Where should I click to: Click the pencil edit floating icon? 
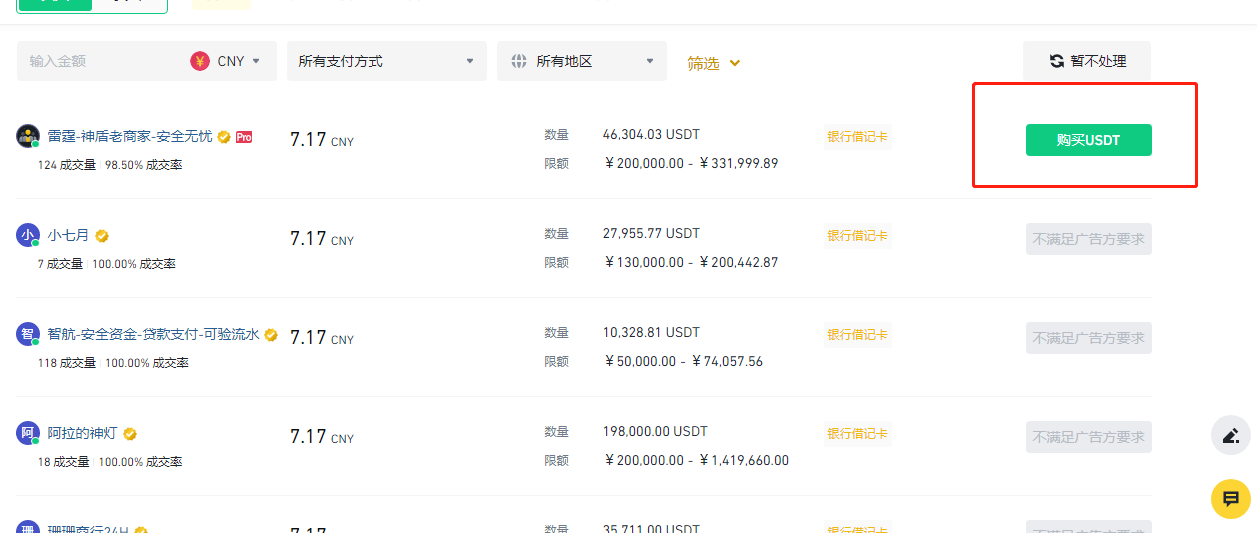coord(1230,435)
